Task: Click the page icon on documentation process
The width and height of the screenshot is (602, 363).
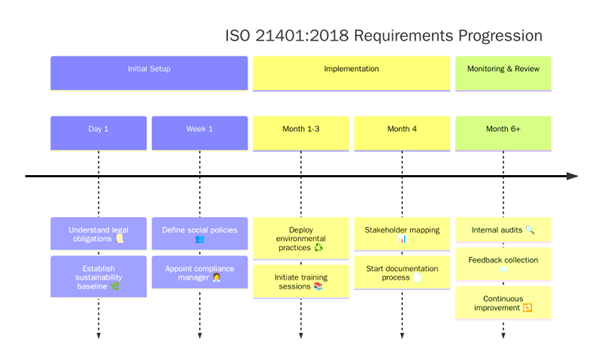Action: pos(417,277)
